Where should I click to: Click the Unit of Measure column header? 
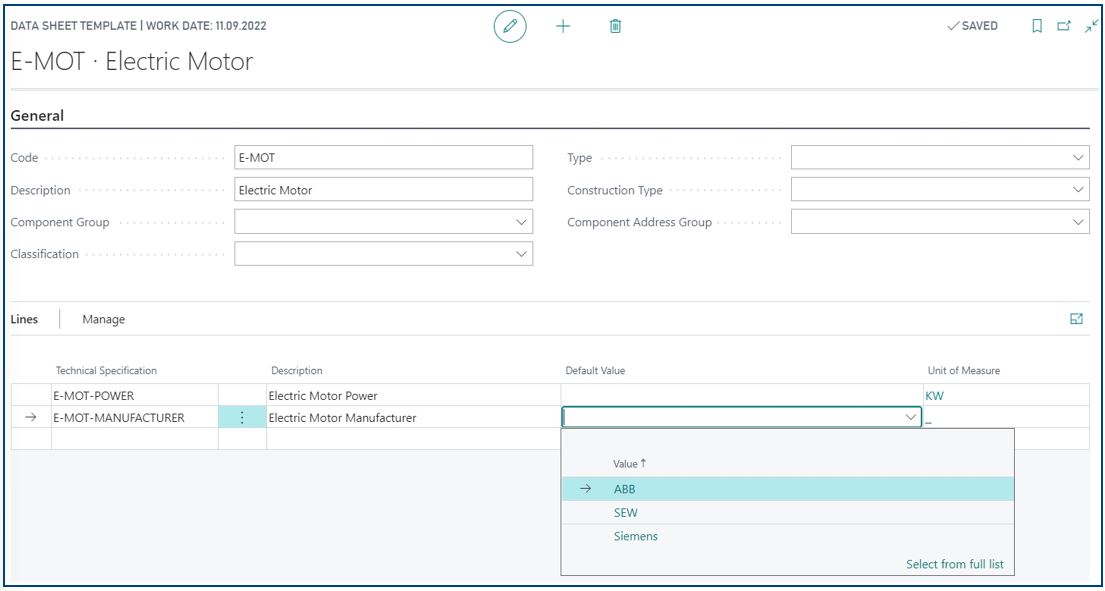click(x=964, y=371)
